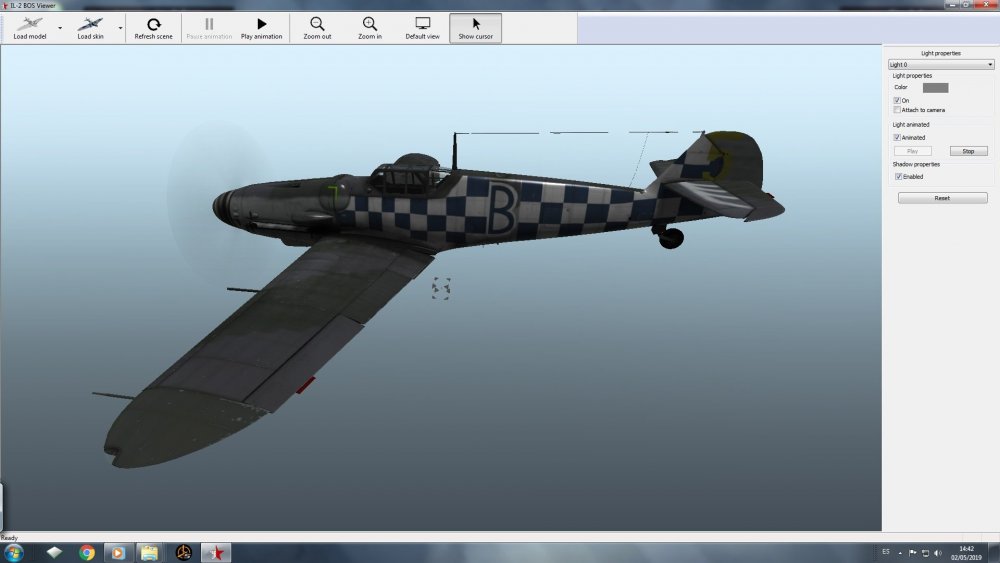Enable Attach to camera checkbox

897,110
